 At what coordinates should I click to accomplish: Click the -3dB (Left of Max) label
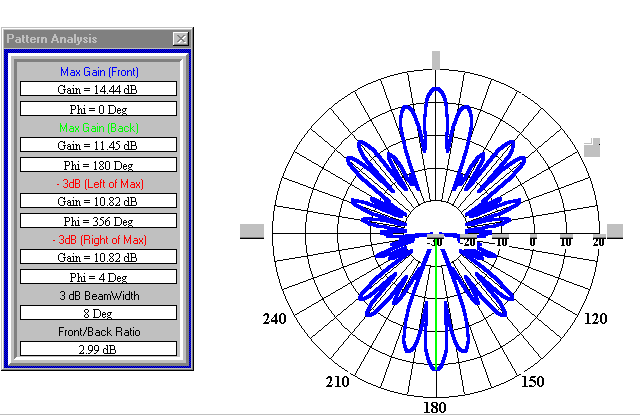[100, 184]
